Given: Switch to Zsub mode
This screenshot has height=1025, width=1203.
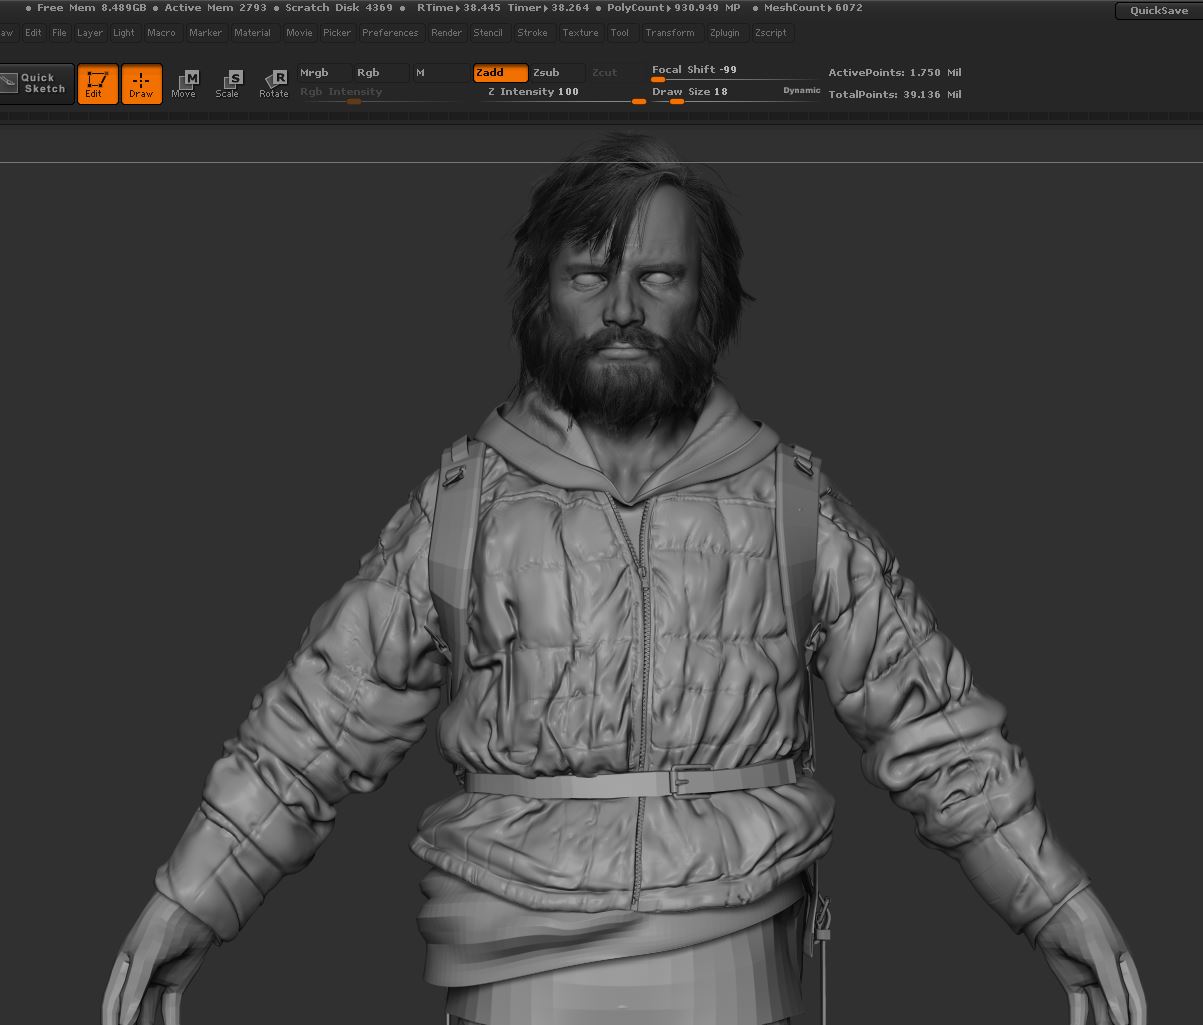Looking at the screenshot, I should (556, 73).
